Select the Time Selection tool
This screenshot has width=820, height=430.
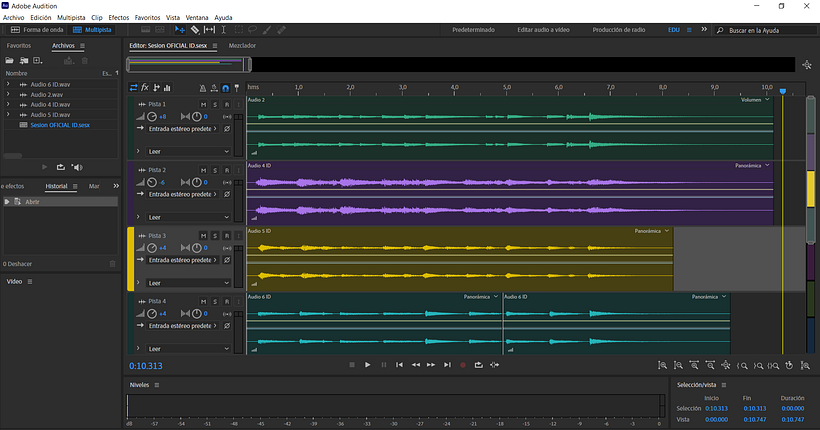(223, 30)
